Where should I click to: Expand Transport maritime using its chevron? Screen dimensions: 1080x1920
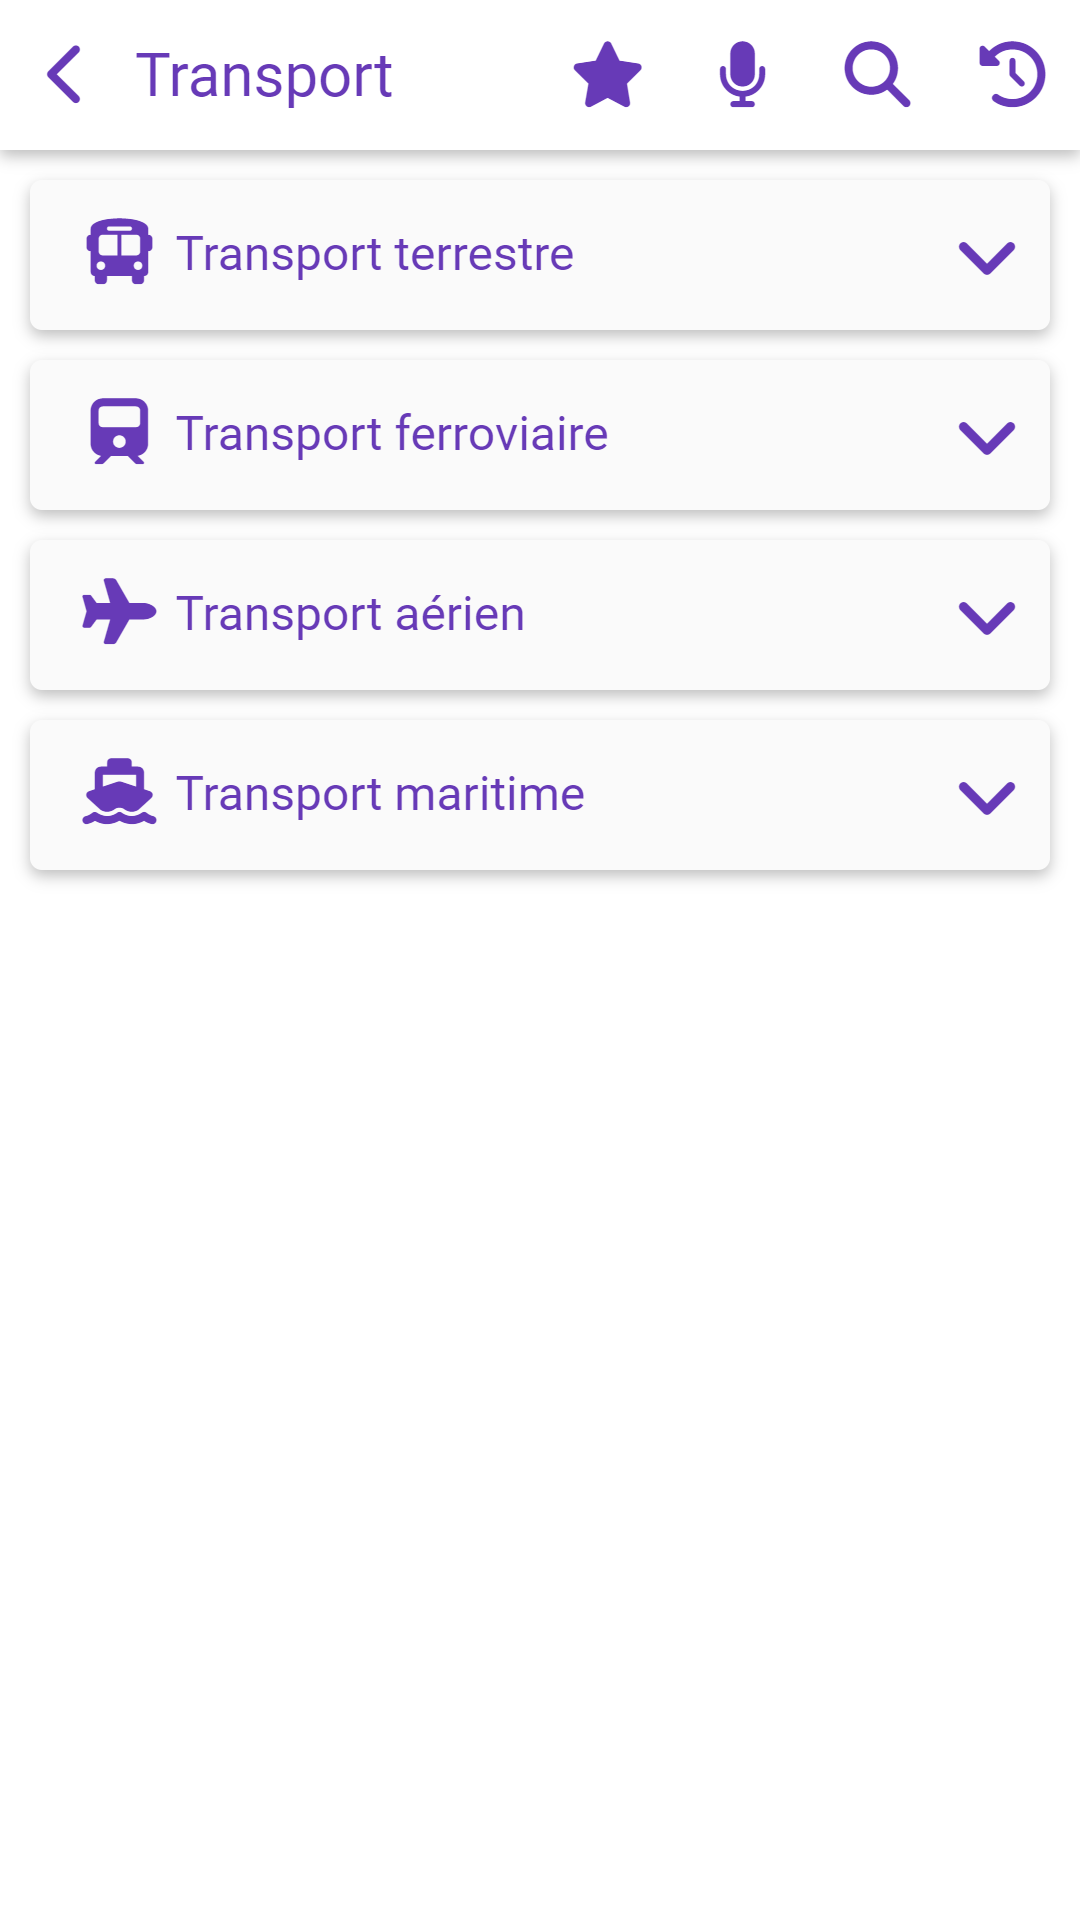[986, 797]
